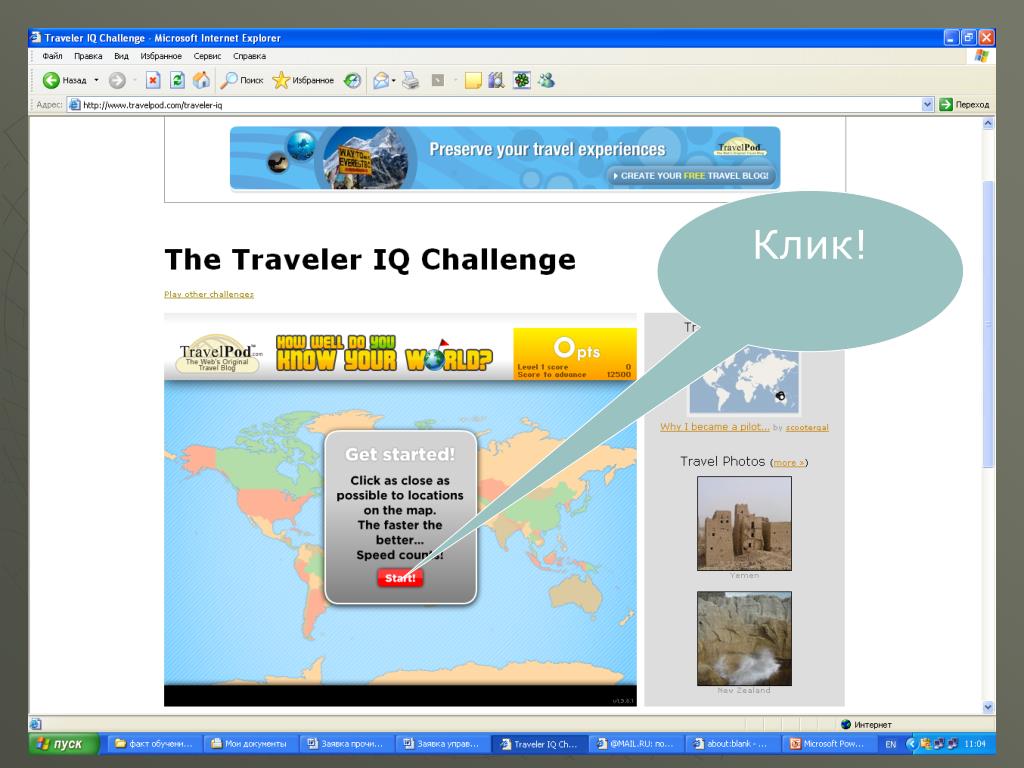Viewport: 1024px width, 768px height.
Task: Open the Research books icon
Action: pyautogui.click(x=496, y=80)
